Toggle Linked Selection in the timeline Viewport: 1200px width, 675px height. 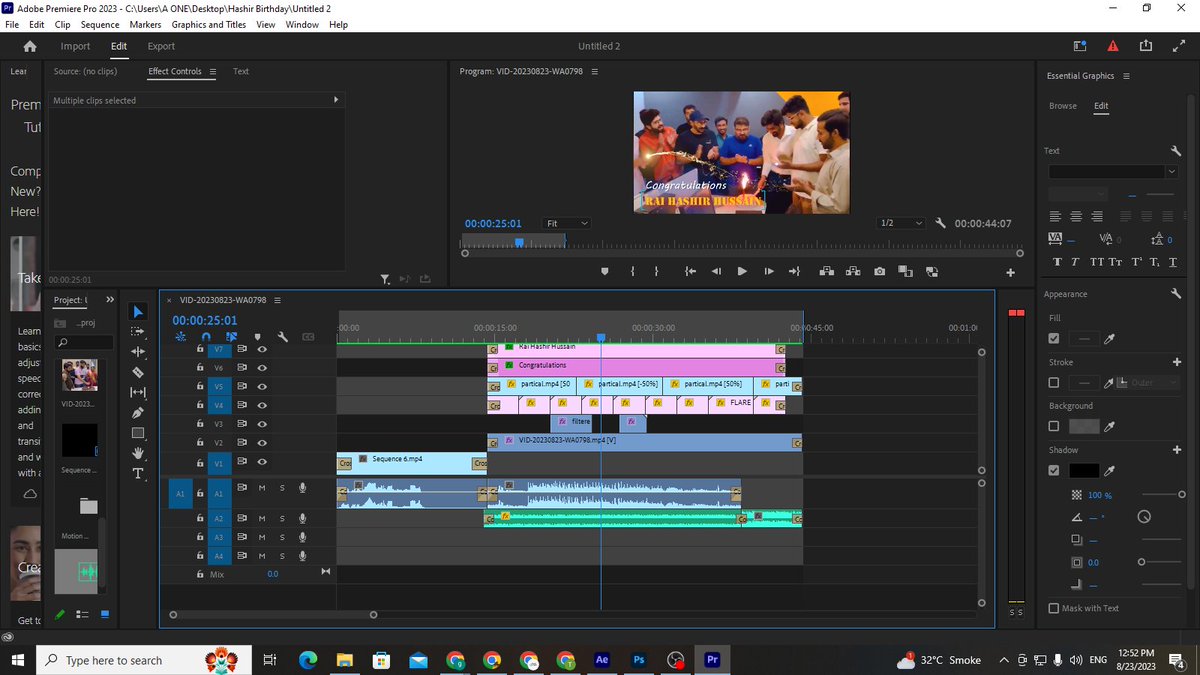231,337
